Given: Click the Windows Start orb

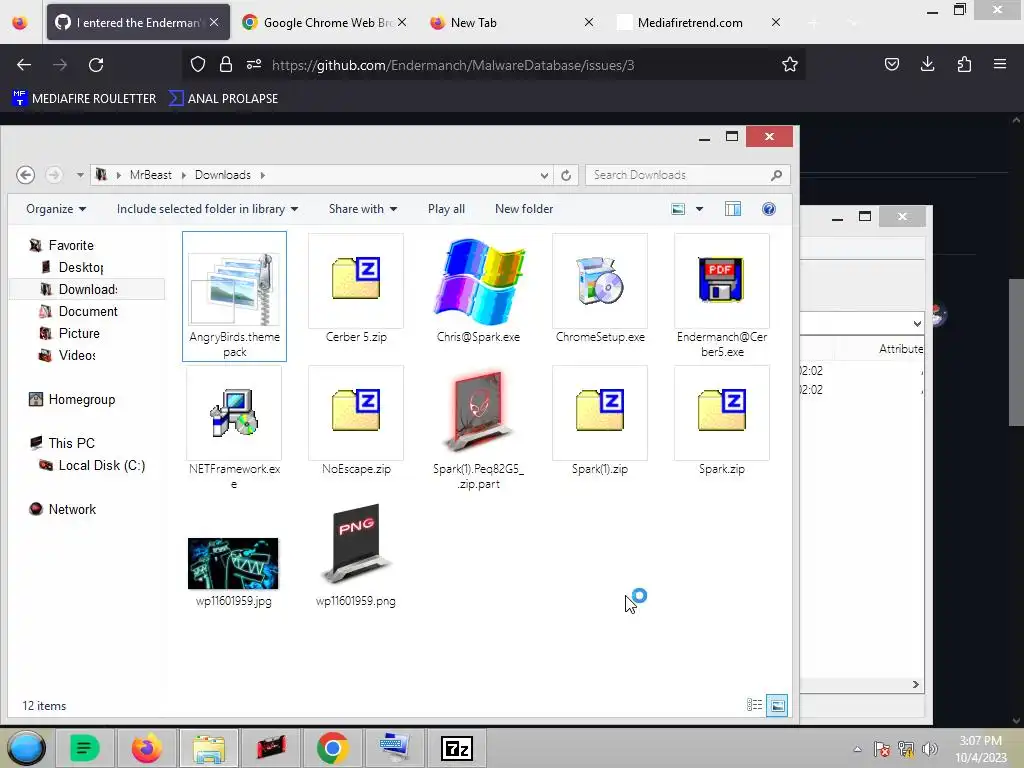Looking at the screenshot, I should (27, 748).
